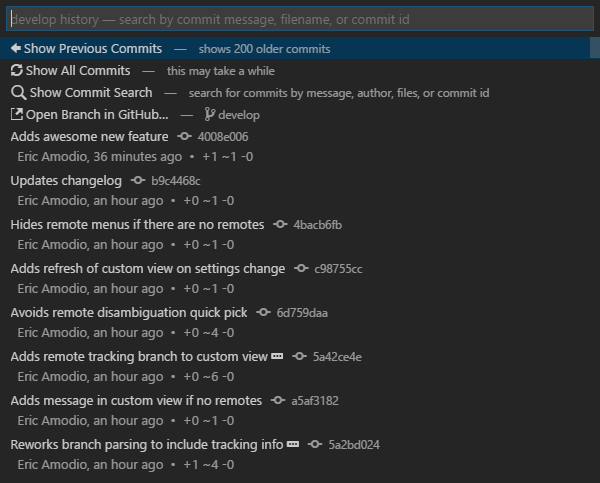Click the magnifier icon beside Show Commit Search

click(17, 93)
